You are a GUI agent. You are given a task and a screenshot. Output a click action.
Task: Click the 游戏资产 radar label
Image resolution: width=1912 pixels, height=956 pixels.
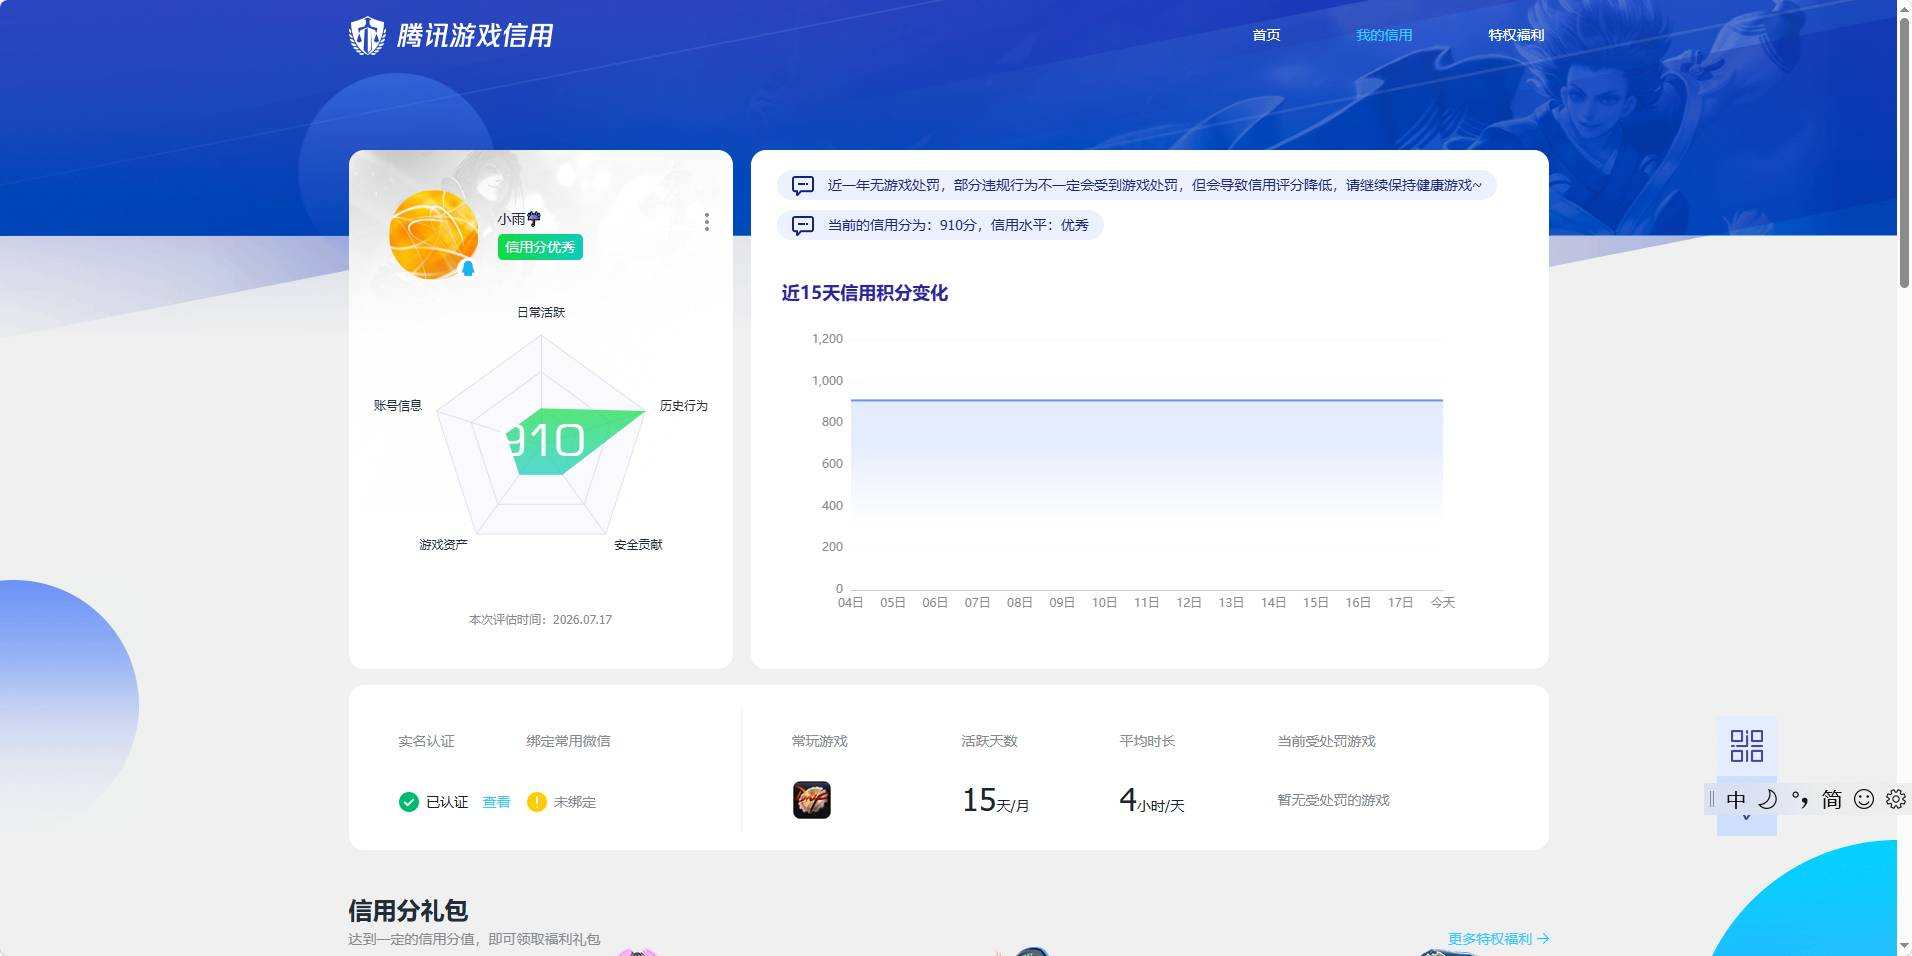443,544
